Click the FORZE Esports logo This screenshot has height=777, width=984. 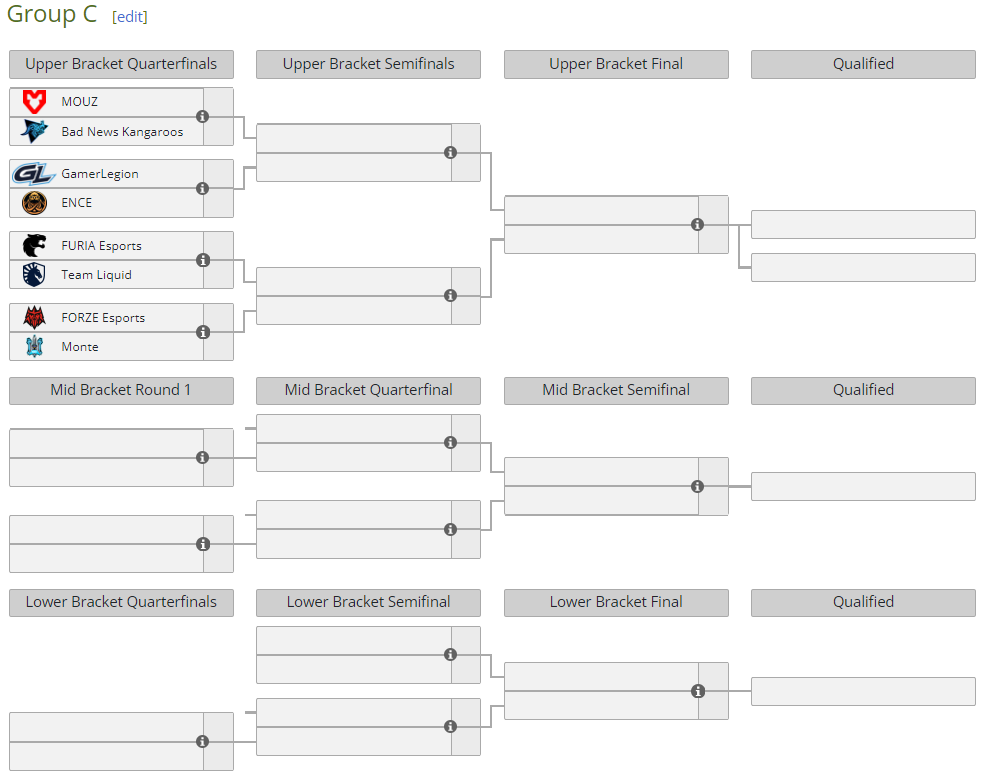(x=34, y=317)
